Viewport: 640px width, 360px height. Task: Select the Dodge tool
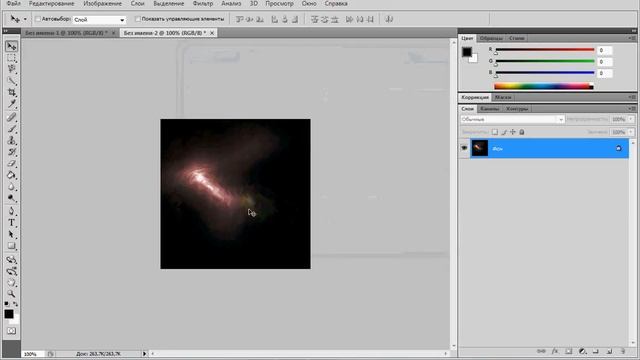click(11, 198)
